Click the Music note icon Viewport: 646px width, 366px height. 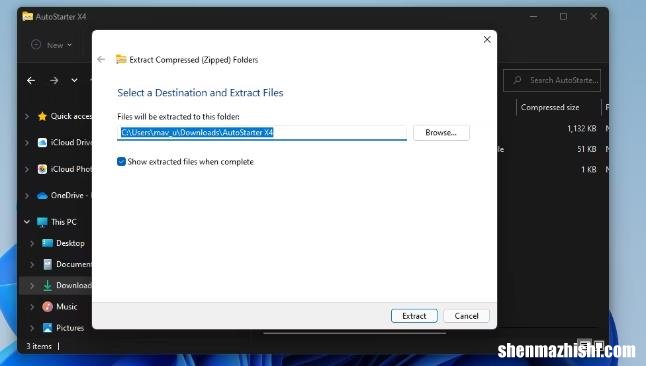click(47, 307)
